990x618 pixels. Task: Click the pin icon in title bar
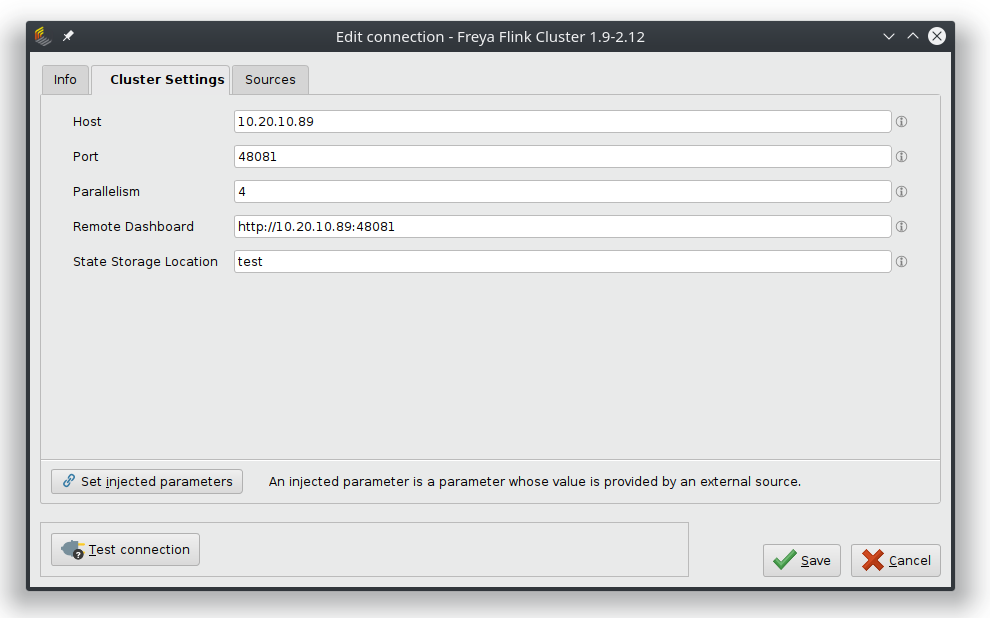[x=68, y=36]
